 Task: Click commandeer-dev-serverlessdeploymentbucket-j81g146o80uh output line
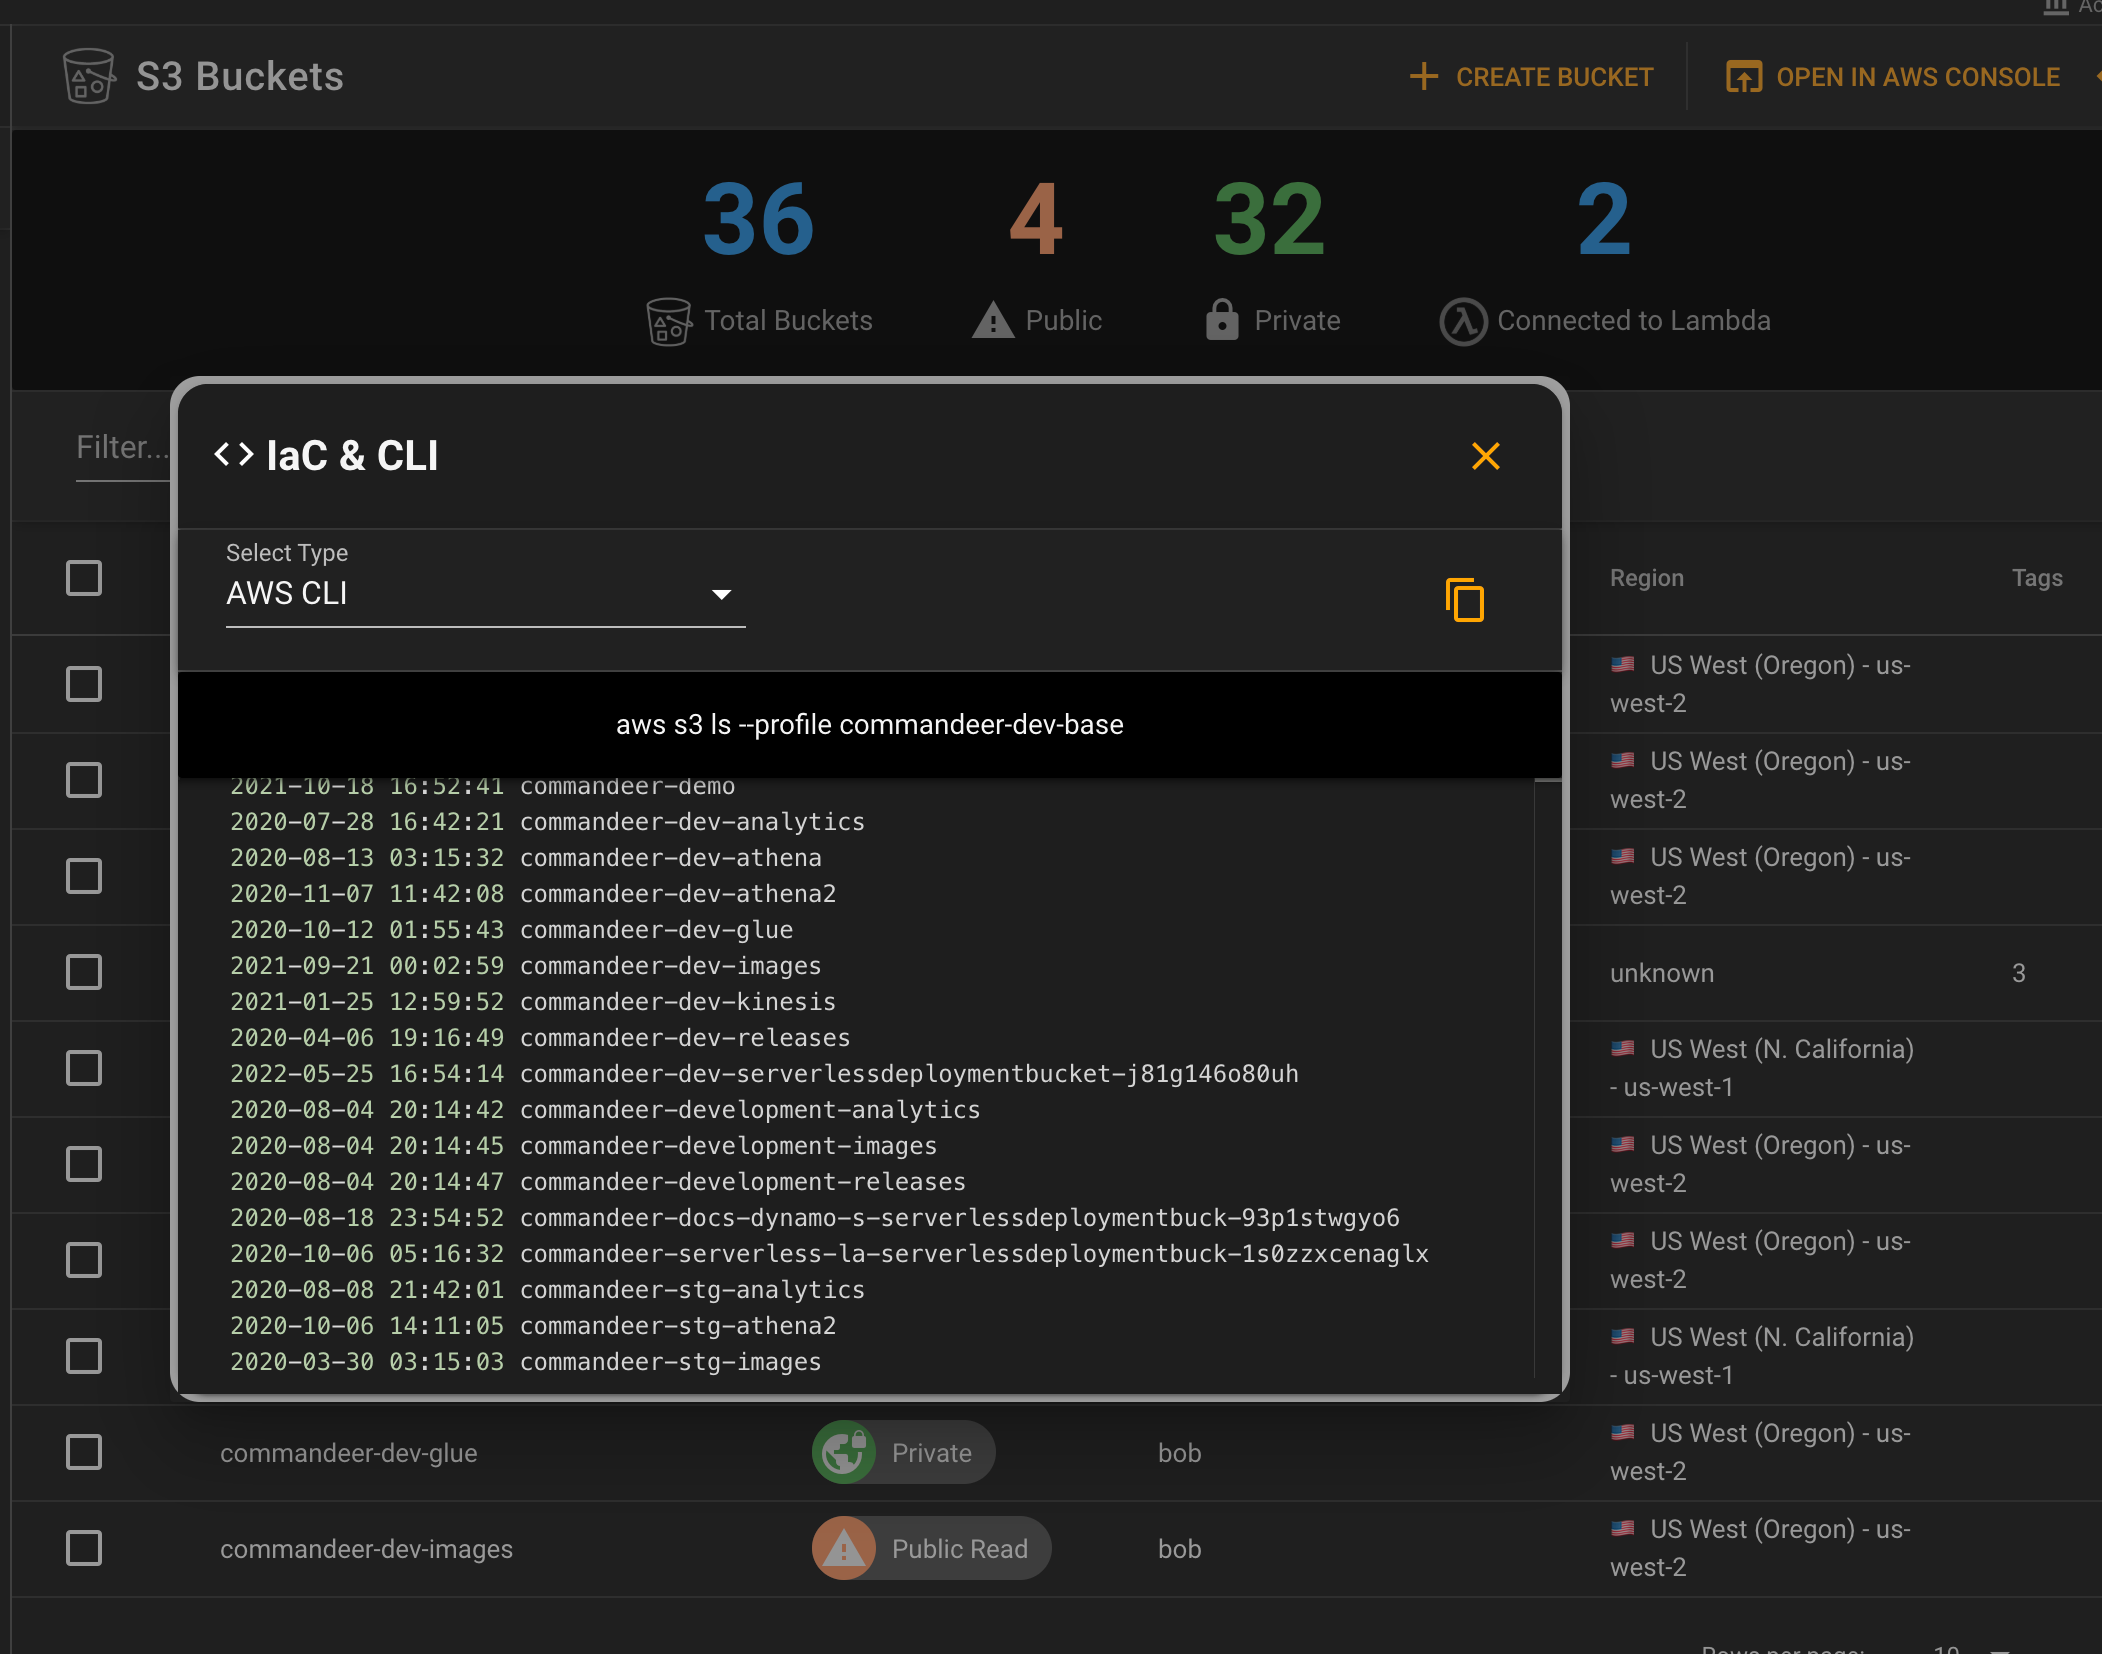pyautogui.click(x=764, y=1074)
